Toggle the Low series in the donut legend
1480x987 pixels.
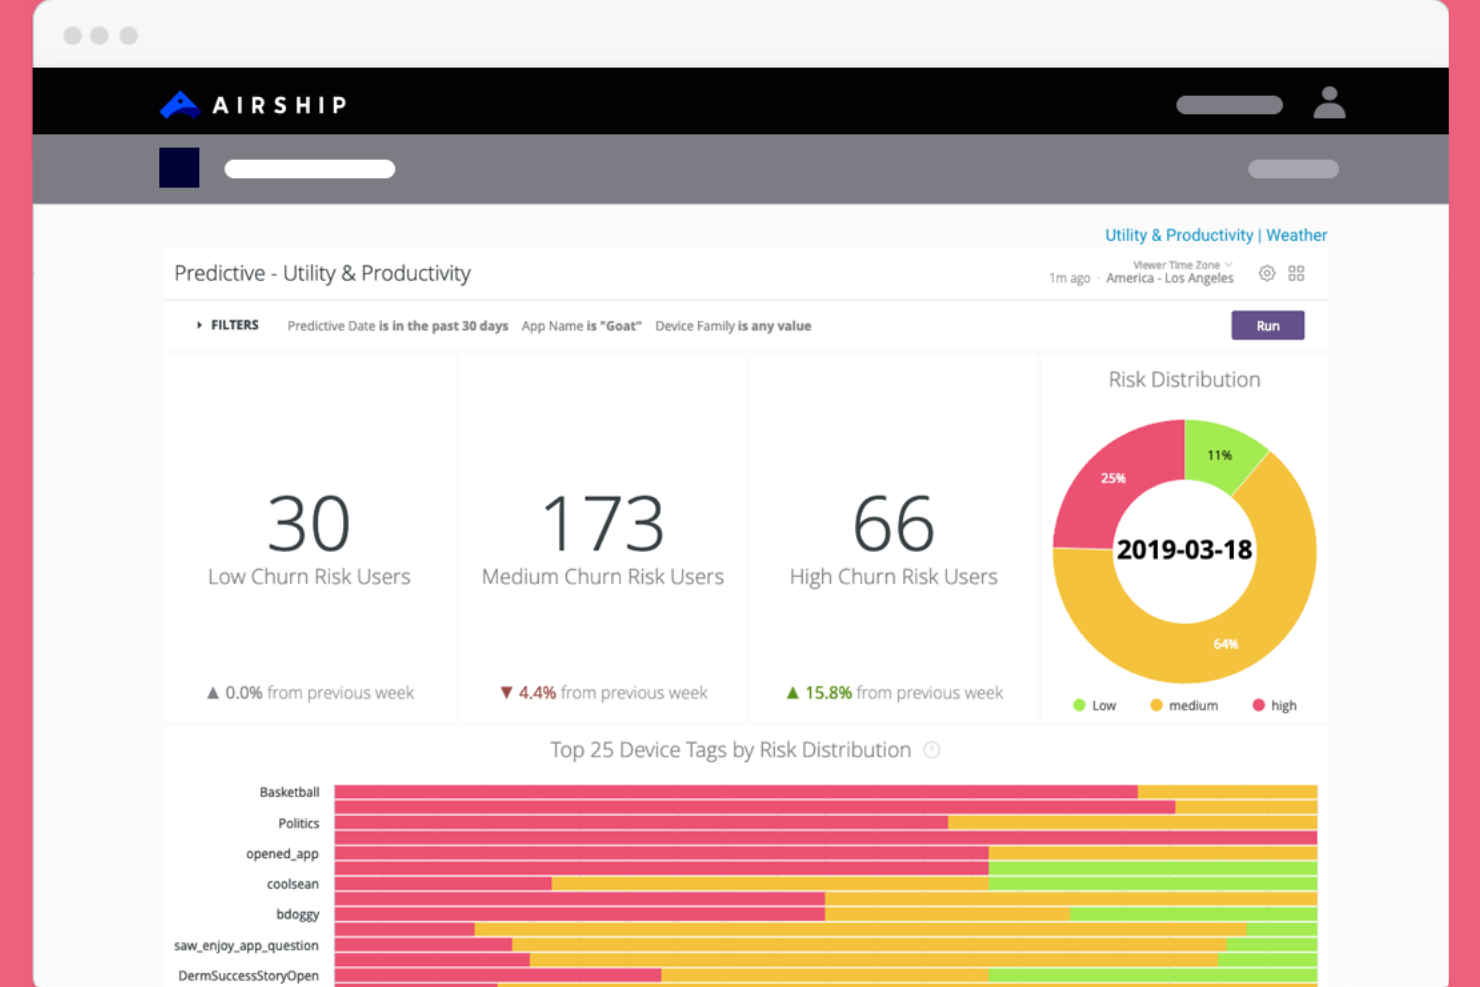pyautogui.click(x=1095, y=705)
